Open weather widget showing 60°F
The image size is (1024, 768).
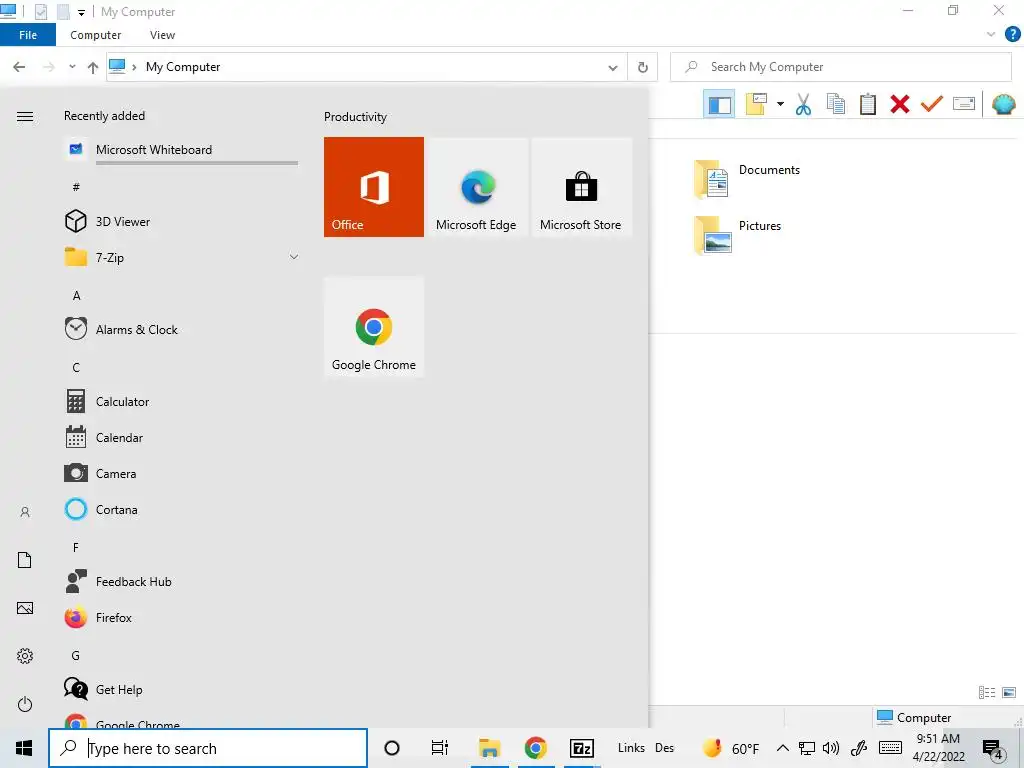point(730,748)
